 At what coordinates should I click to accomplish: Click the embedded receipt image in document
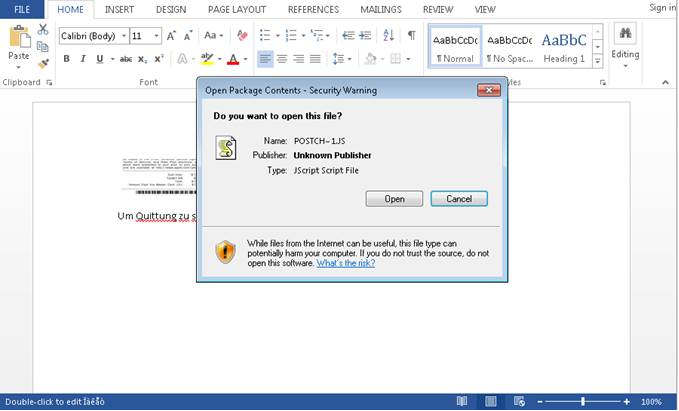(159, 176)
